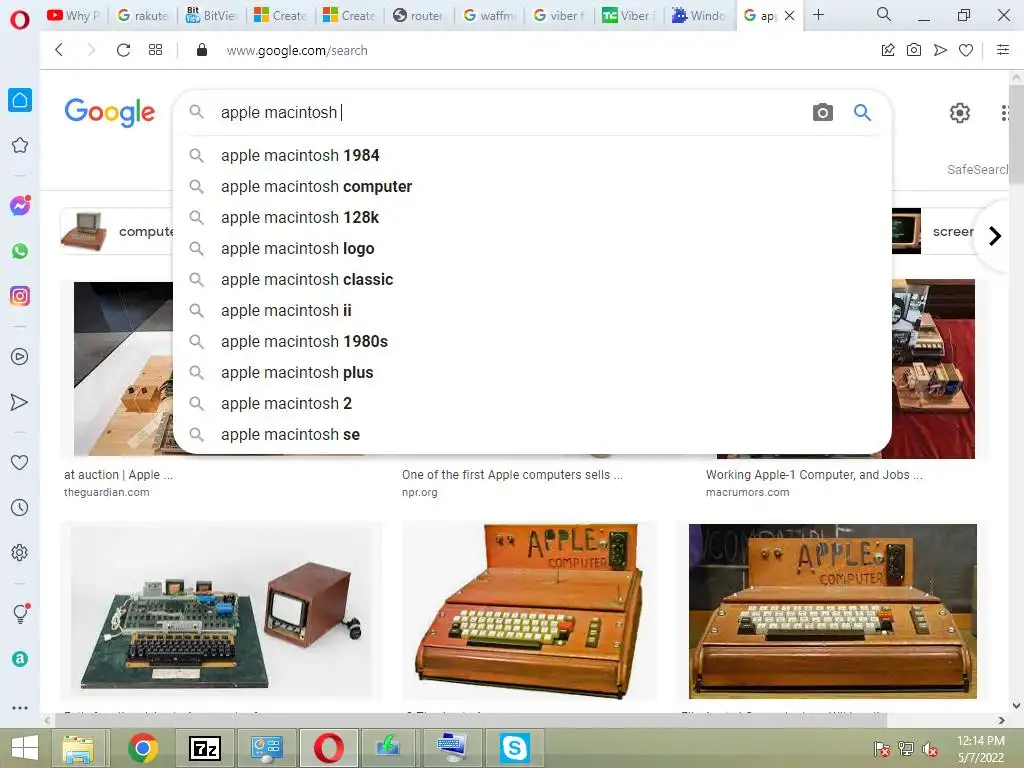Image resolution: width=1024 pixels, height=768 pixels.
Task: Open Speed Dial start page grid icon
Action: point(155,50)
